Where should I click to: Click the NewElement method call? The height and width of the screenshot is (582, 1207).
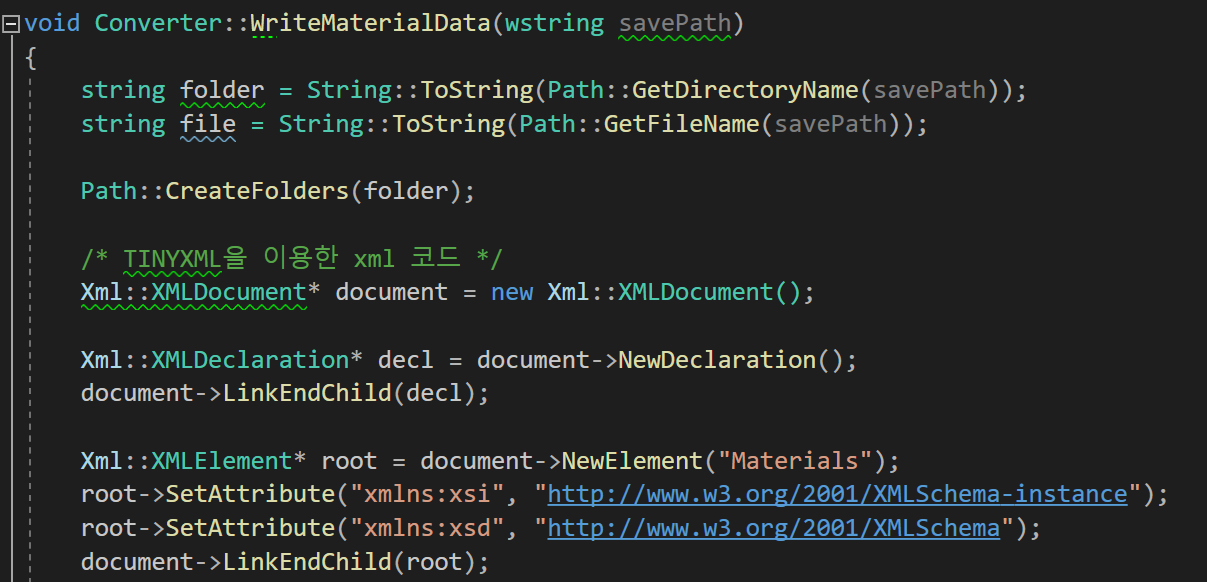632,461
